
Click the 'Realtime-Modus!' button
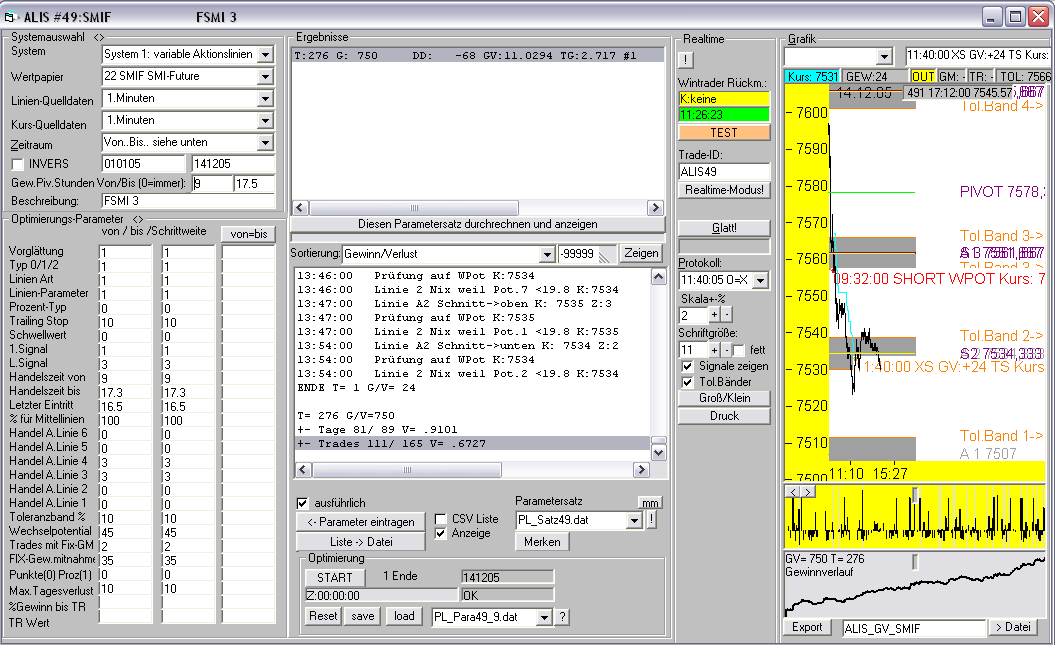pos(724,190)
